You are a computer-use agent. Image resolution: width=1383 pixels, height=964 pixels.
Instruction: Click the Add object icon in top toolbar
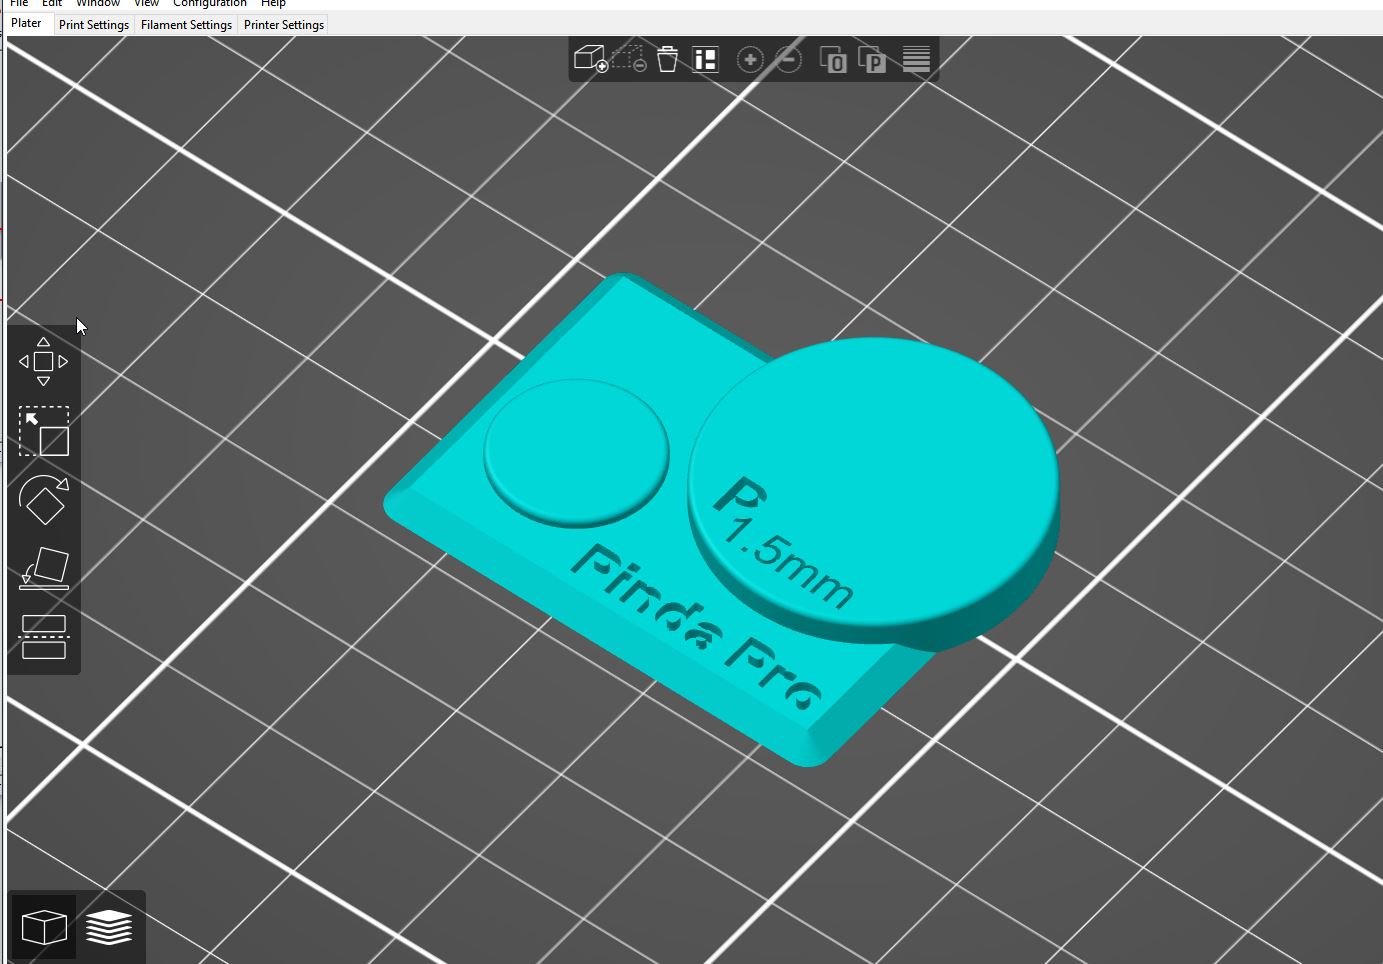[x=590, y=59]
